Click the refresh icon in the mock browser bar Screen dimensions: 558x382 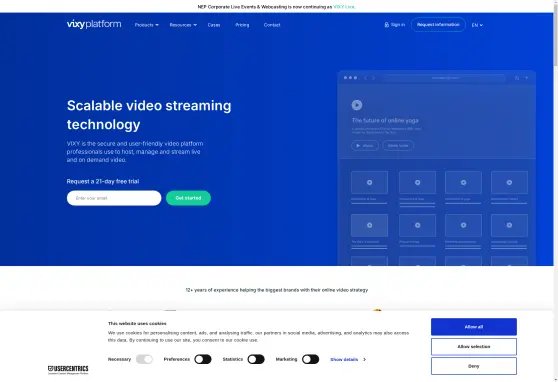pyautogui.click(x=517, y=78)
